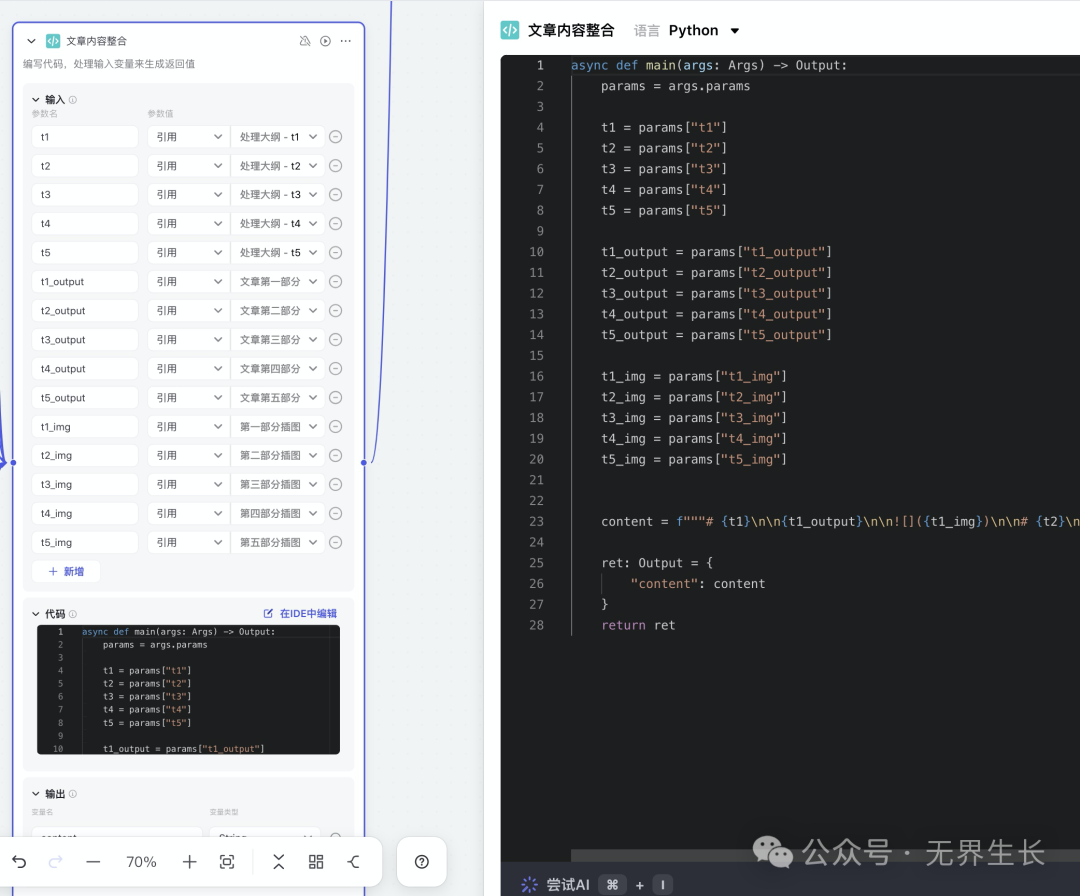Click the 尝试AI button in editor footer

(x=556, y=884)
